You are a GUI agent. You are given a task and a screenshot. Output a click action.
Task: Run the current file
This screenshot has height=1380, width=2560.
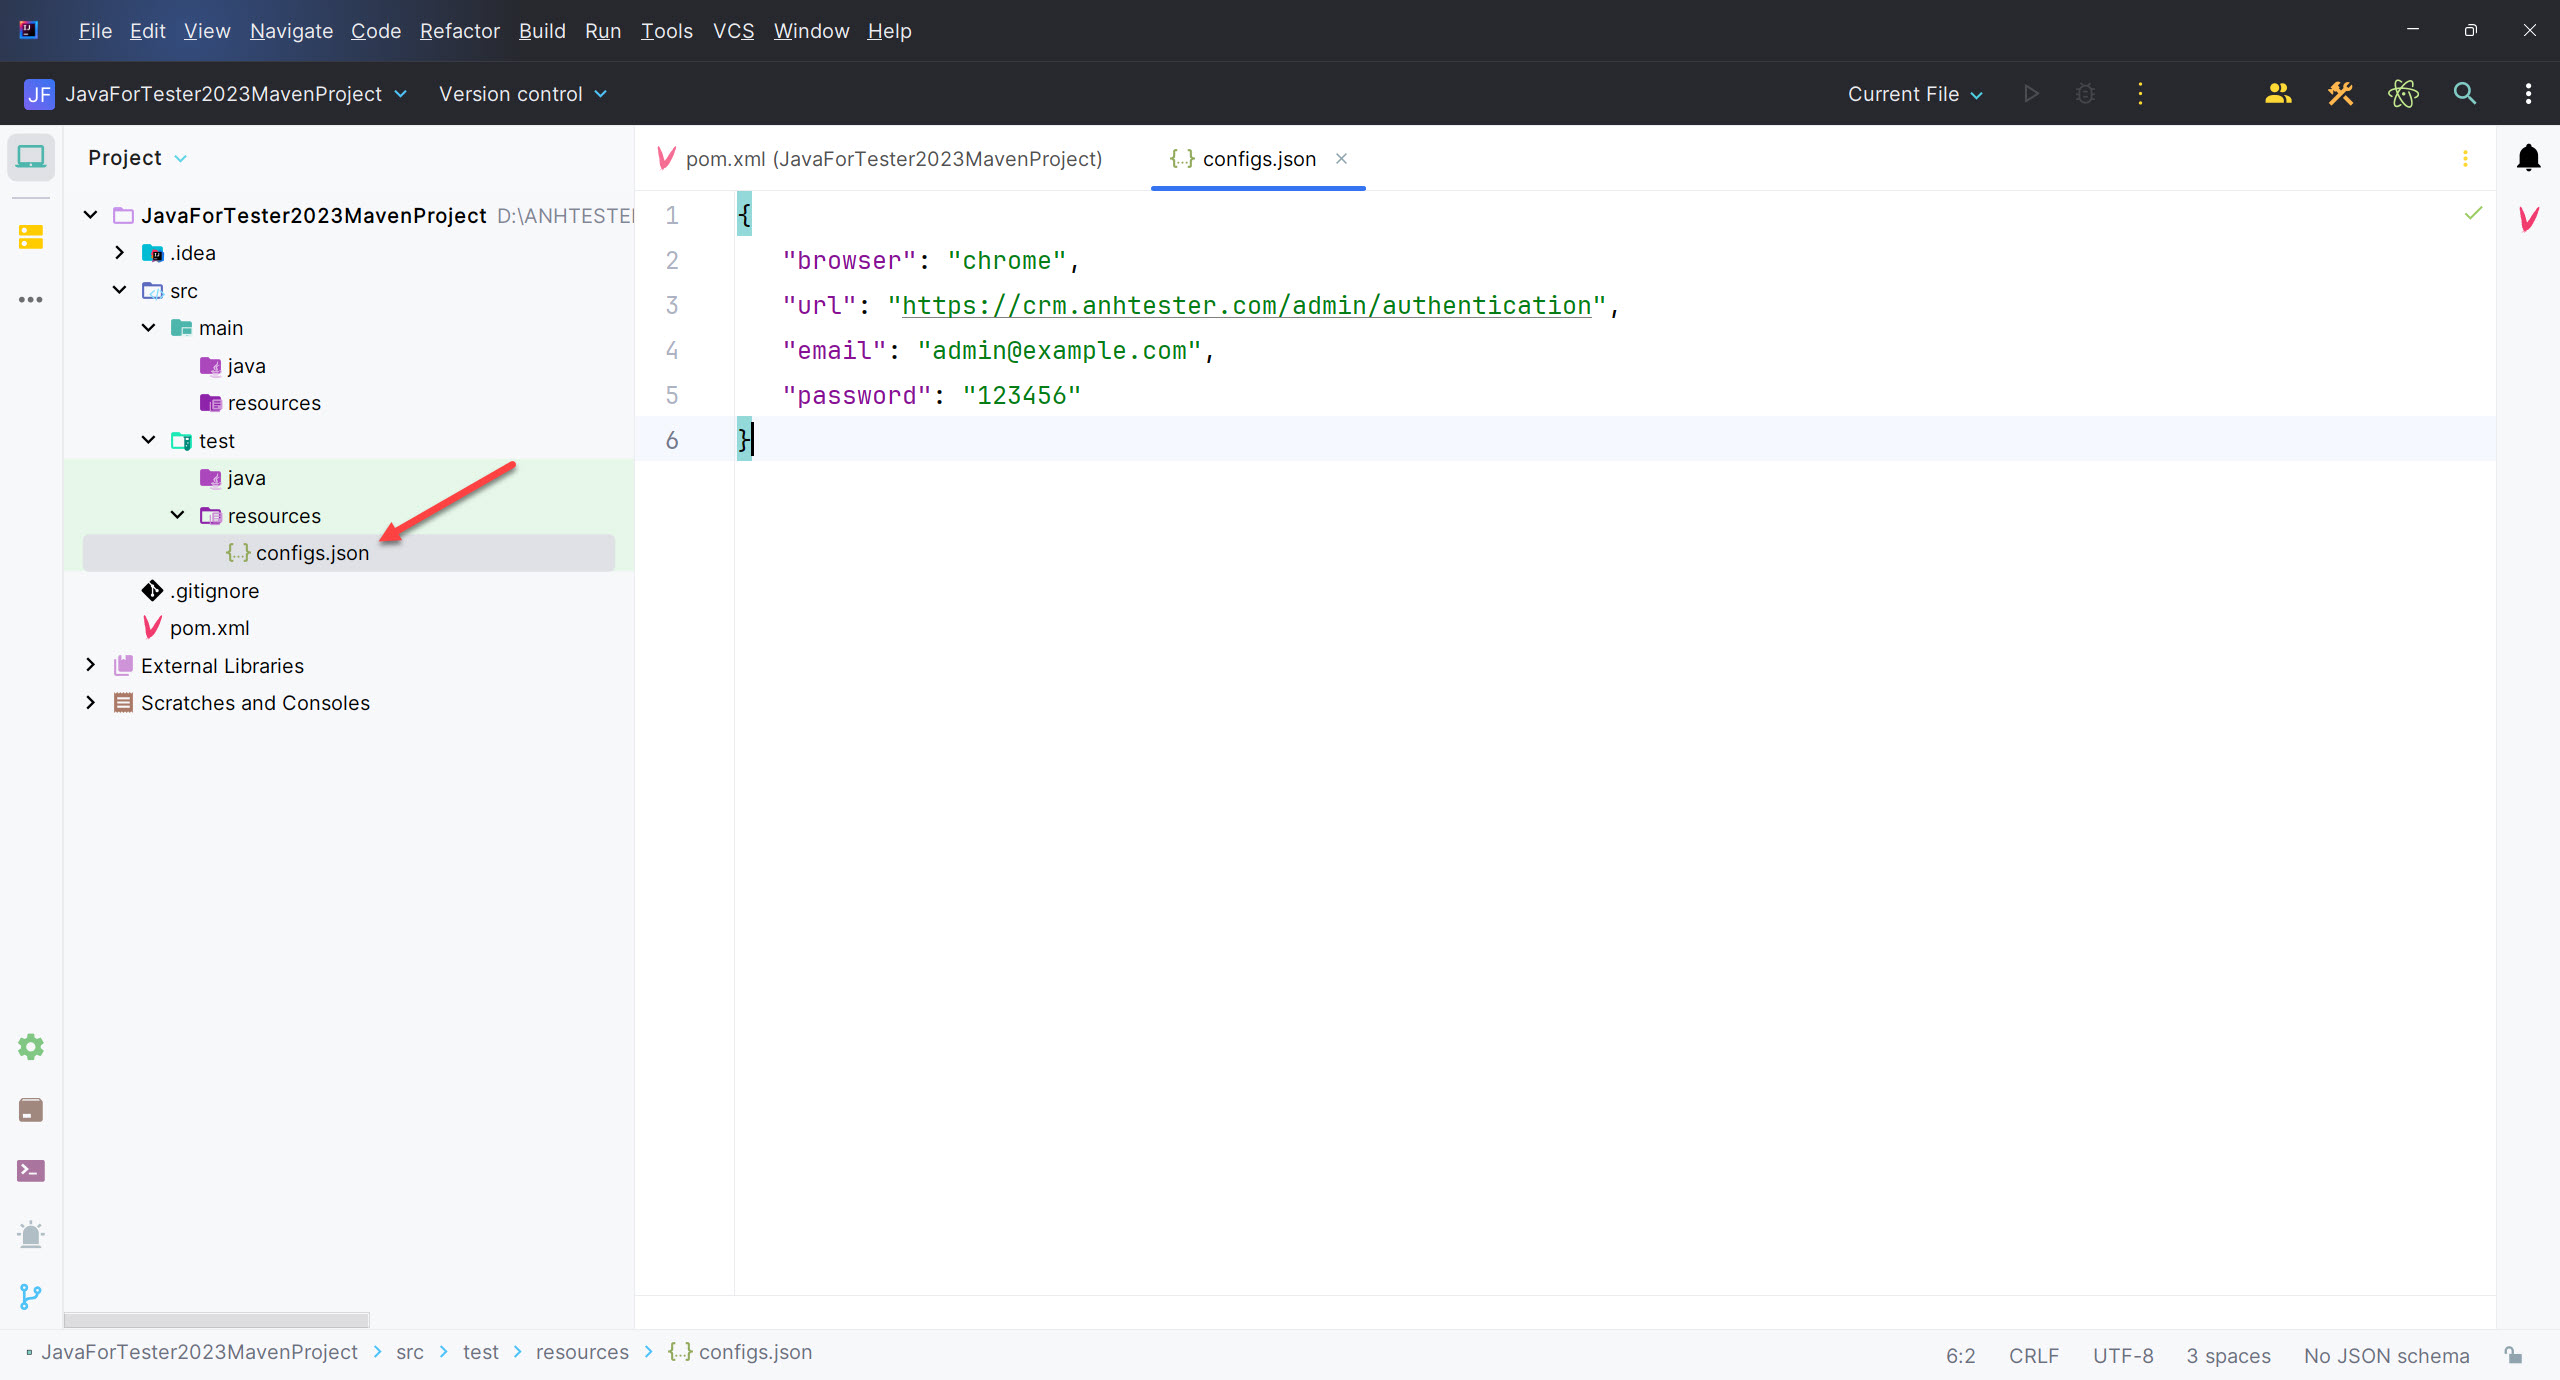tap(2031, 94)
